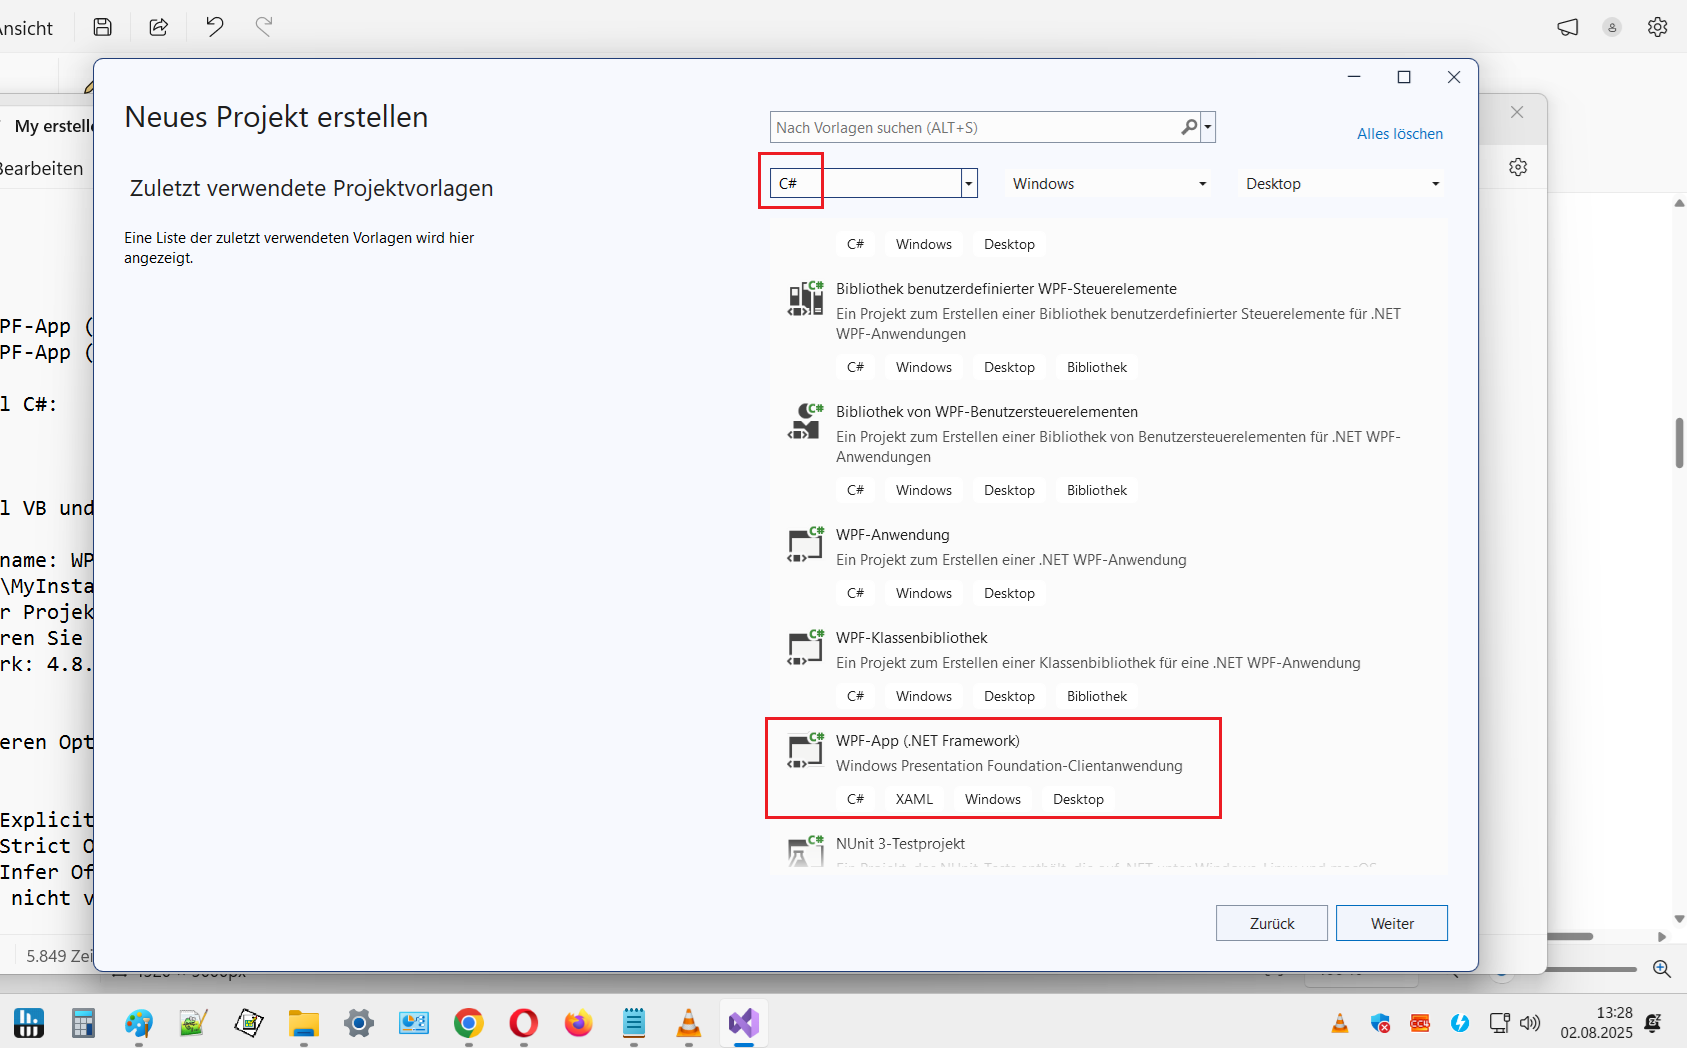Open settings gear in the top-right corner
The height and width of the screenshot is (1048, 1687).
(1657, 27)
